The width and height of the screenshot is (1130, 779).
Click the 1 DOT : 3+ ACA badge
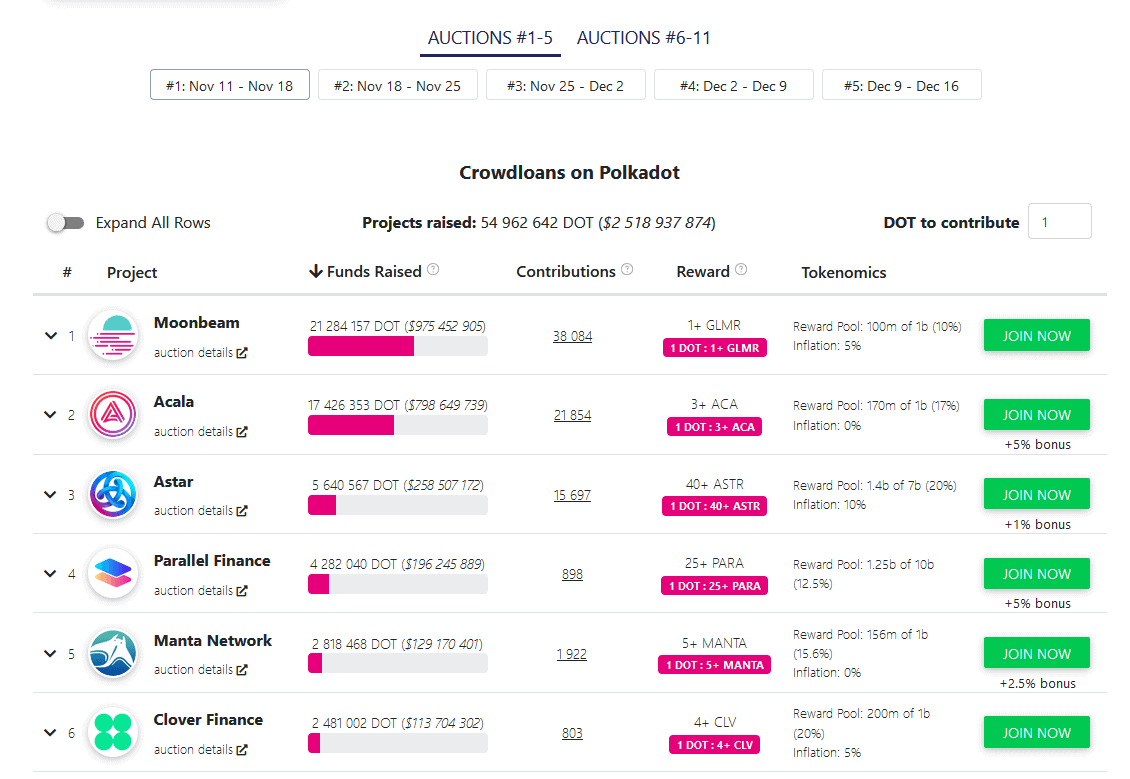(715, 427)
